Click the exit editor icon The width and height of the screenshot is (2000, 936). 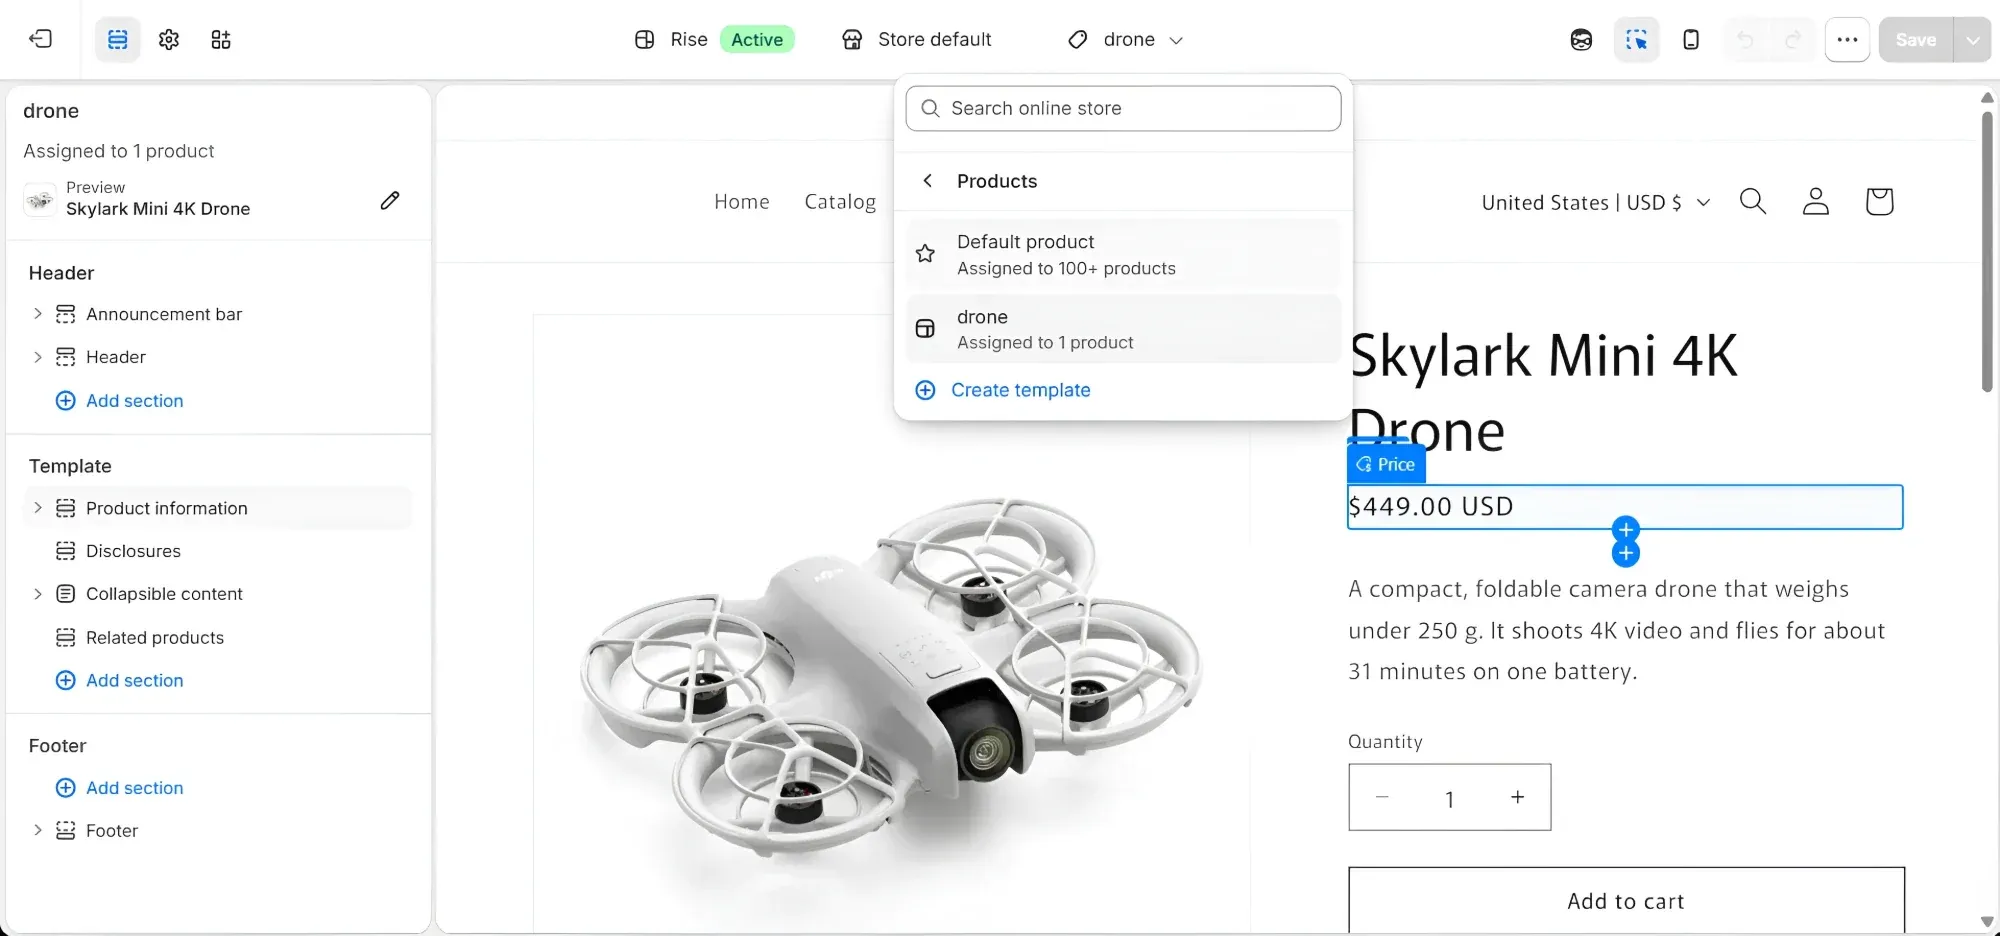[41, 39]
